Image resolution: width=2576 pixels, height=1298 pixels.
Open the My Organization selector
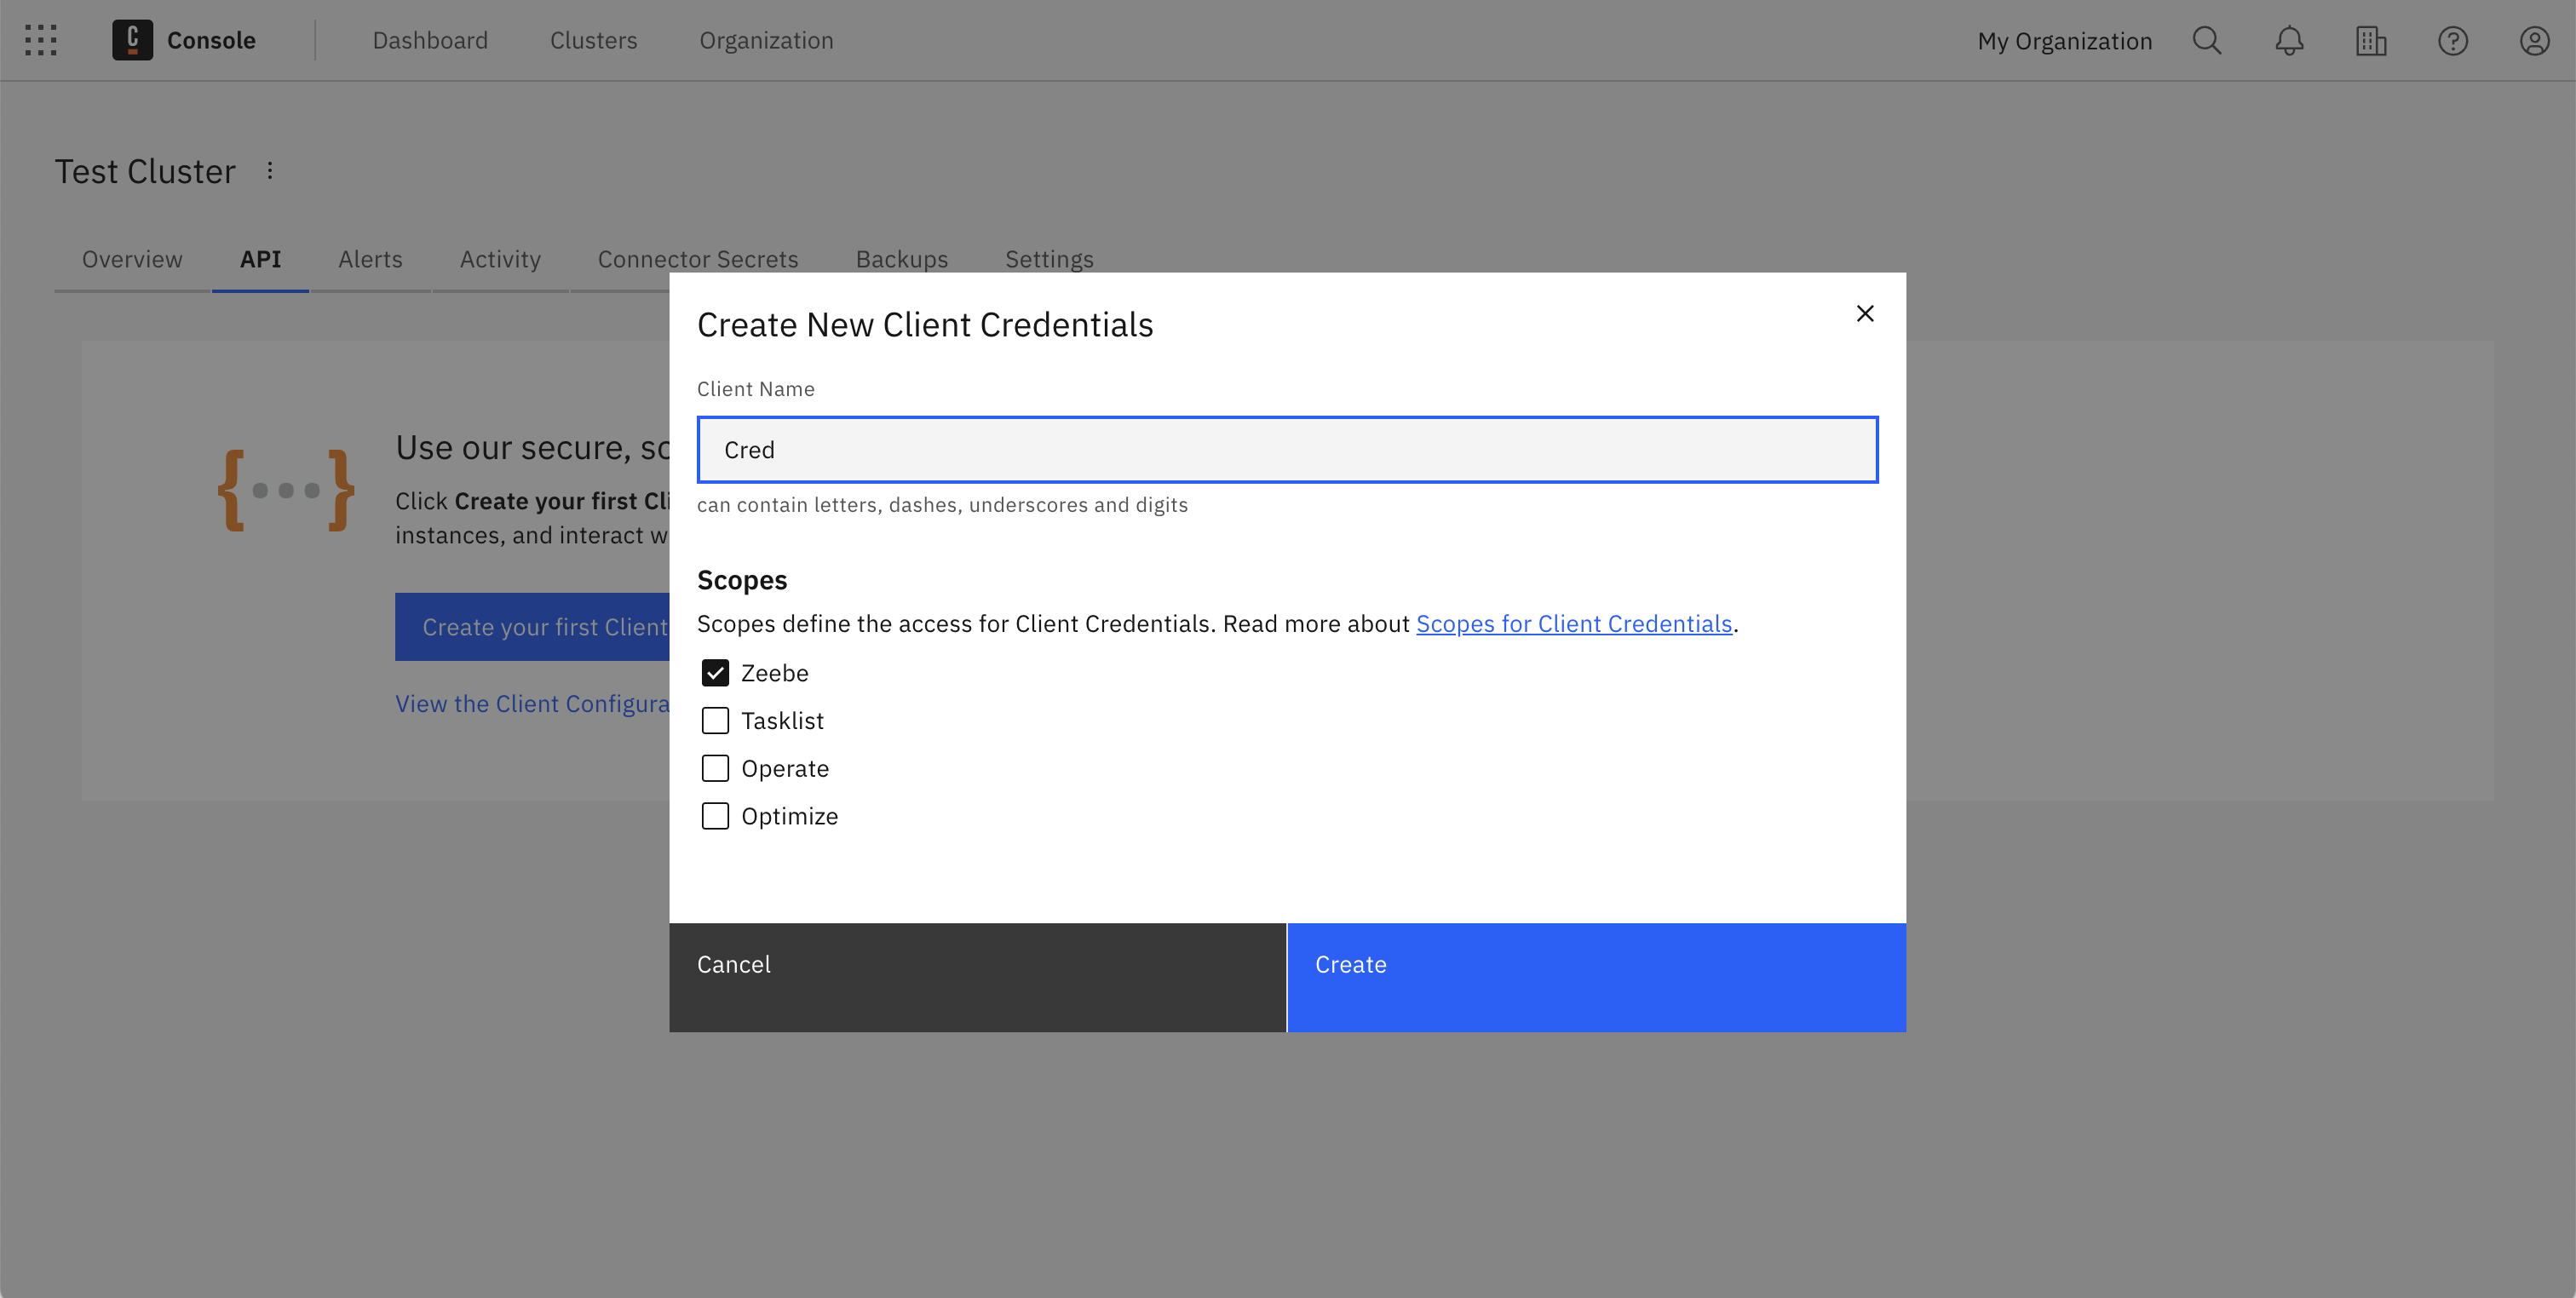click(x=2063, y=40)
